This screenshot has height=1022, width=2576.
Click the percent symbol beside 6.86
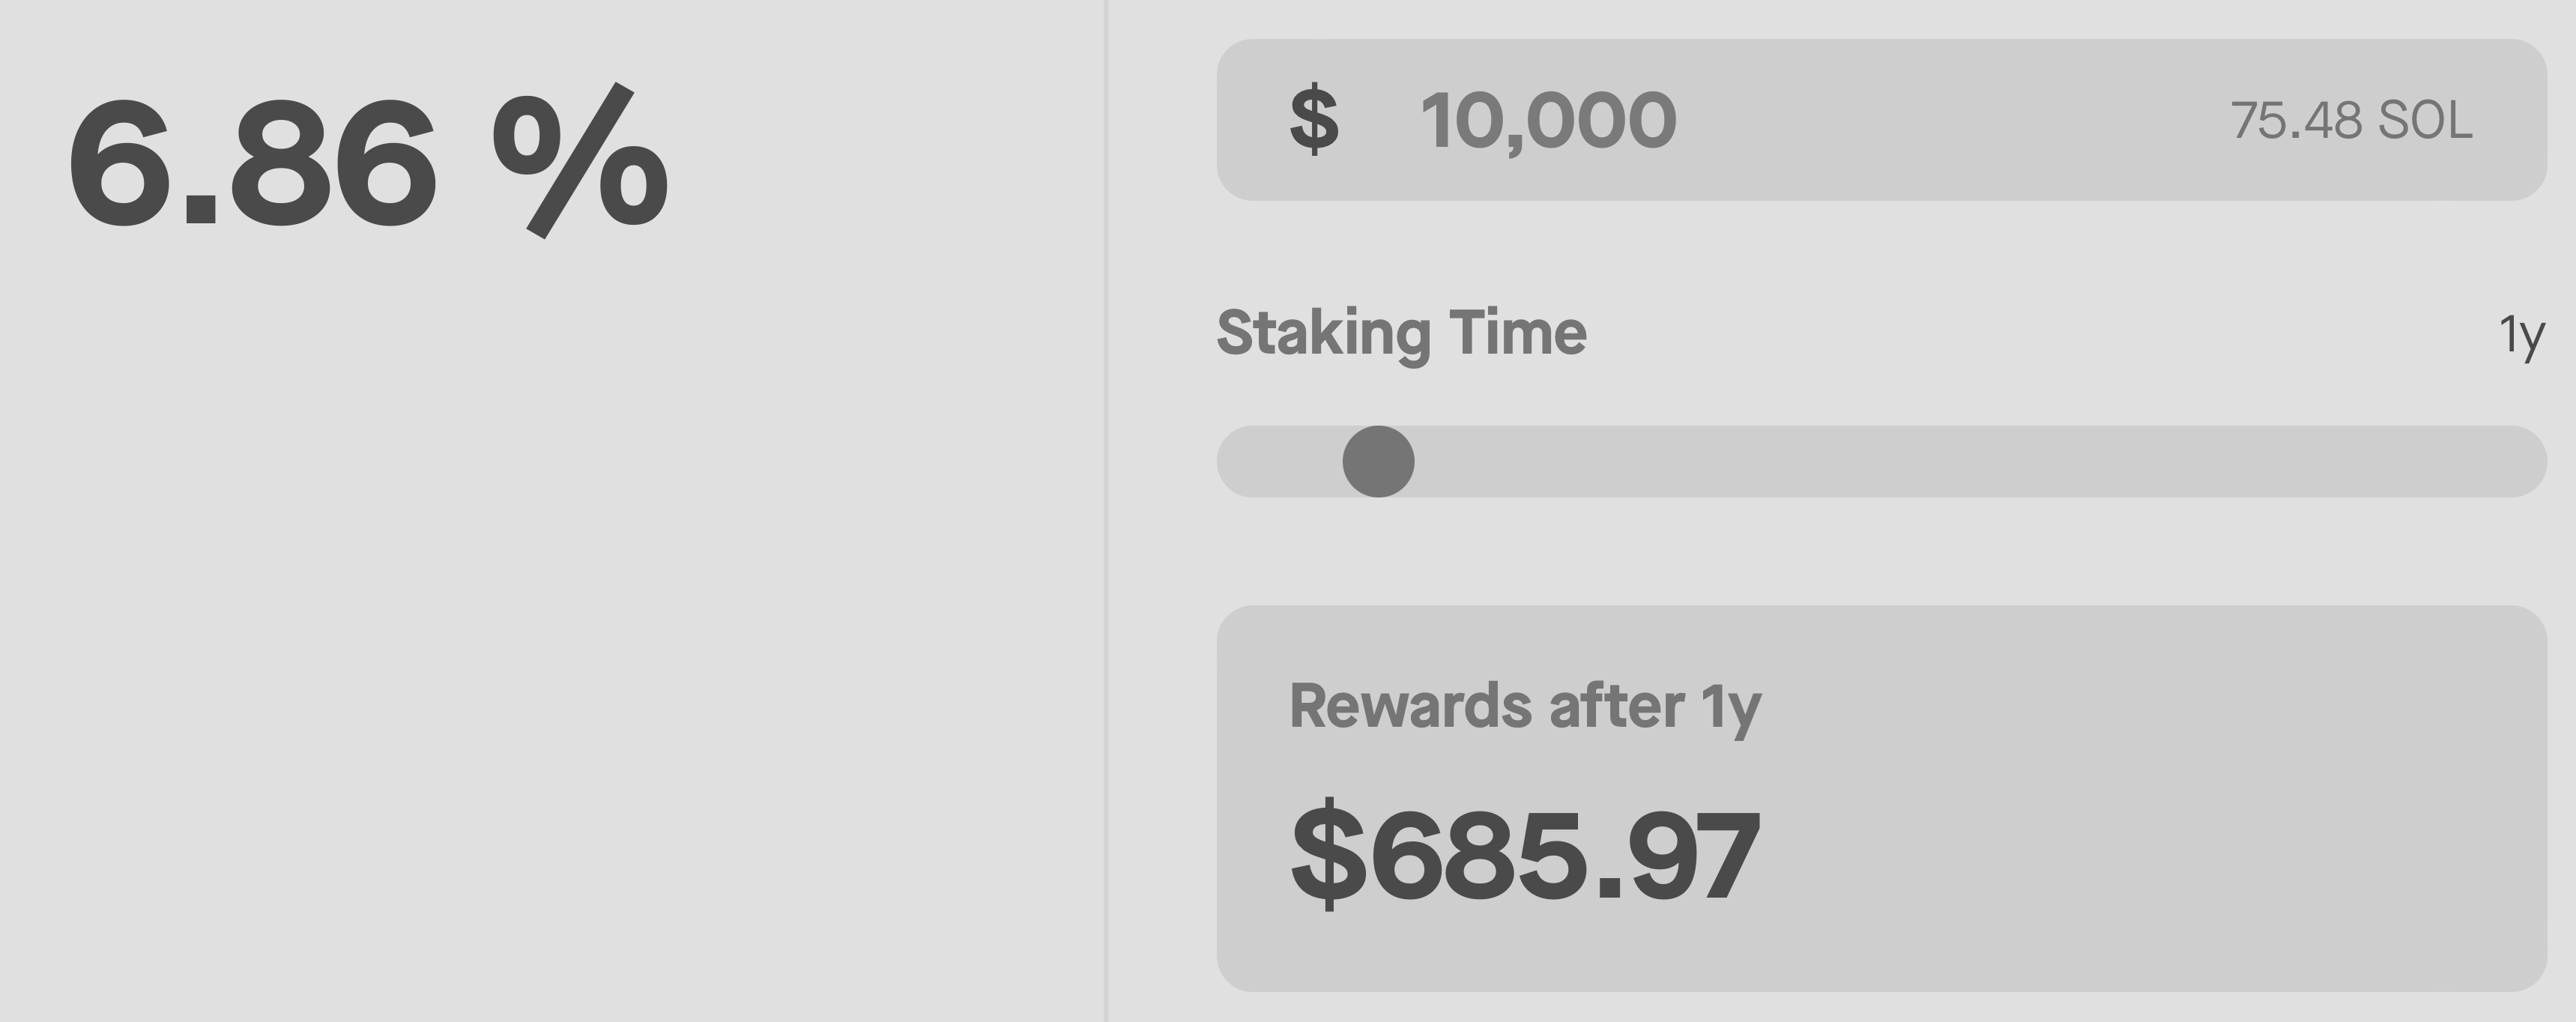pos(580,160)
